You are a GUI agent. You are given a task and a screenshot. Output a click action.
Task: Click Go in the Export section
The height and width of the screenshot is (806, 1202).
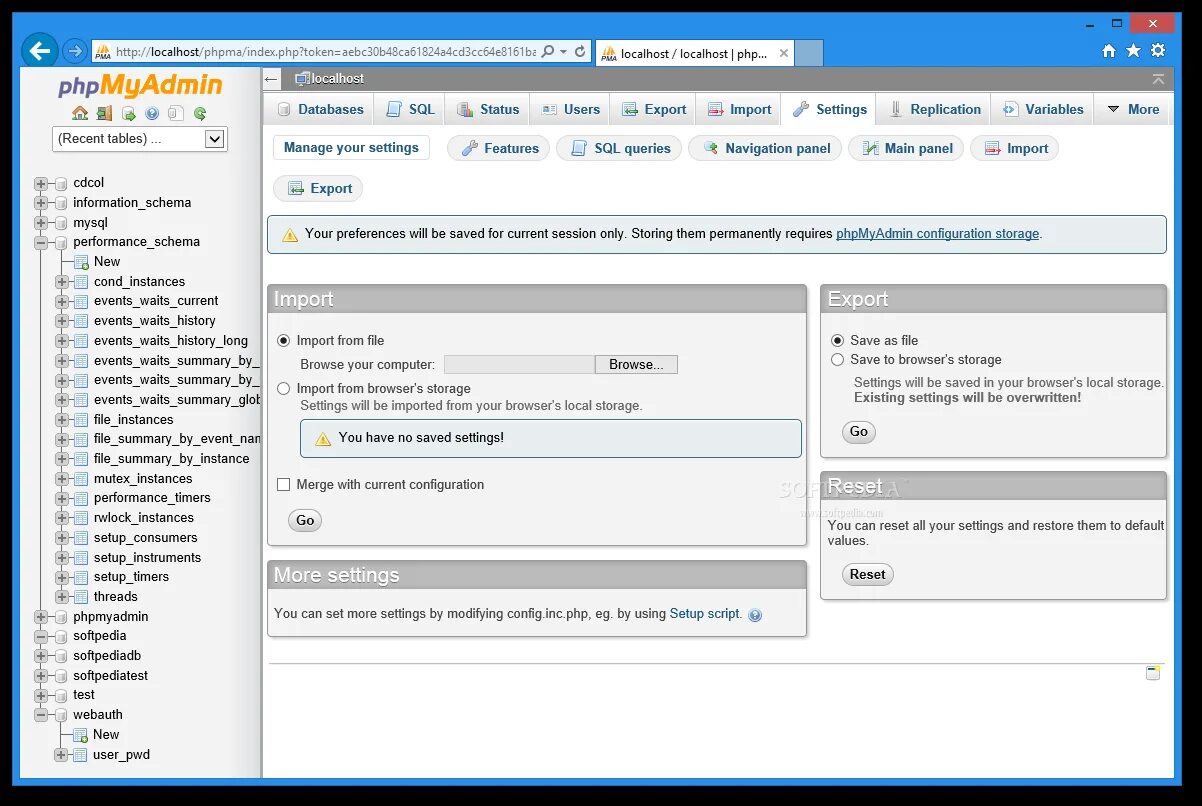click(859, 433)
